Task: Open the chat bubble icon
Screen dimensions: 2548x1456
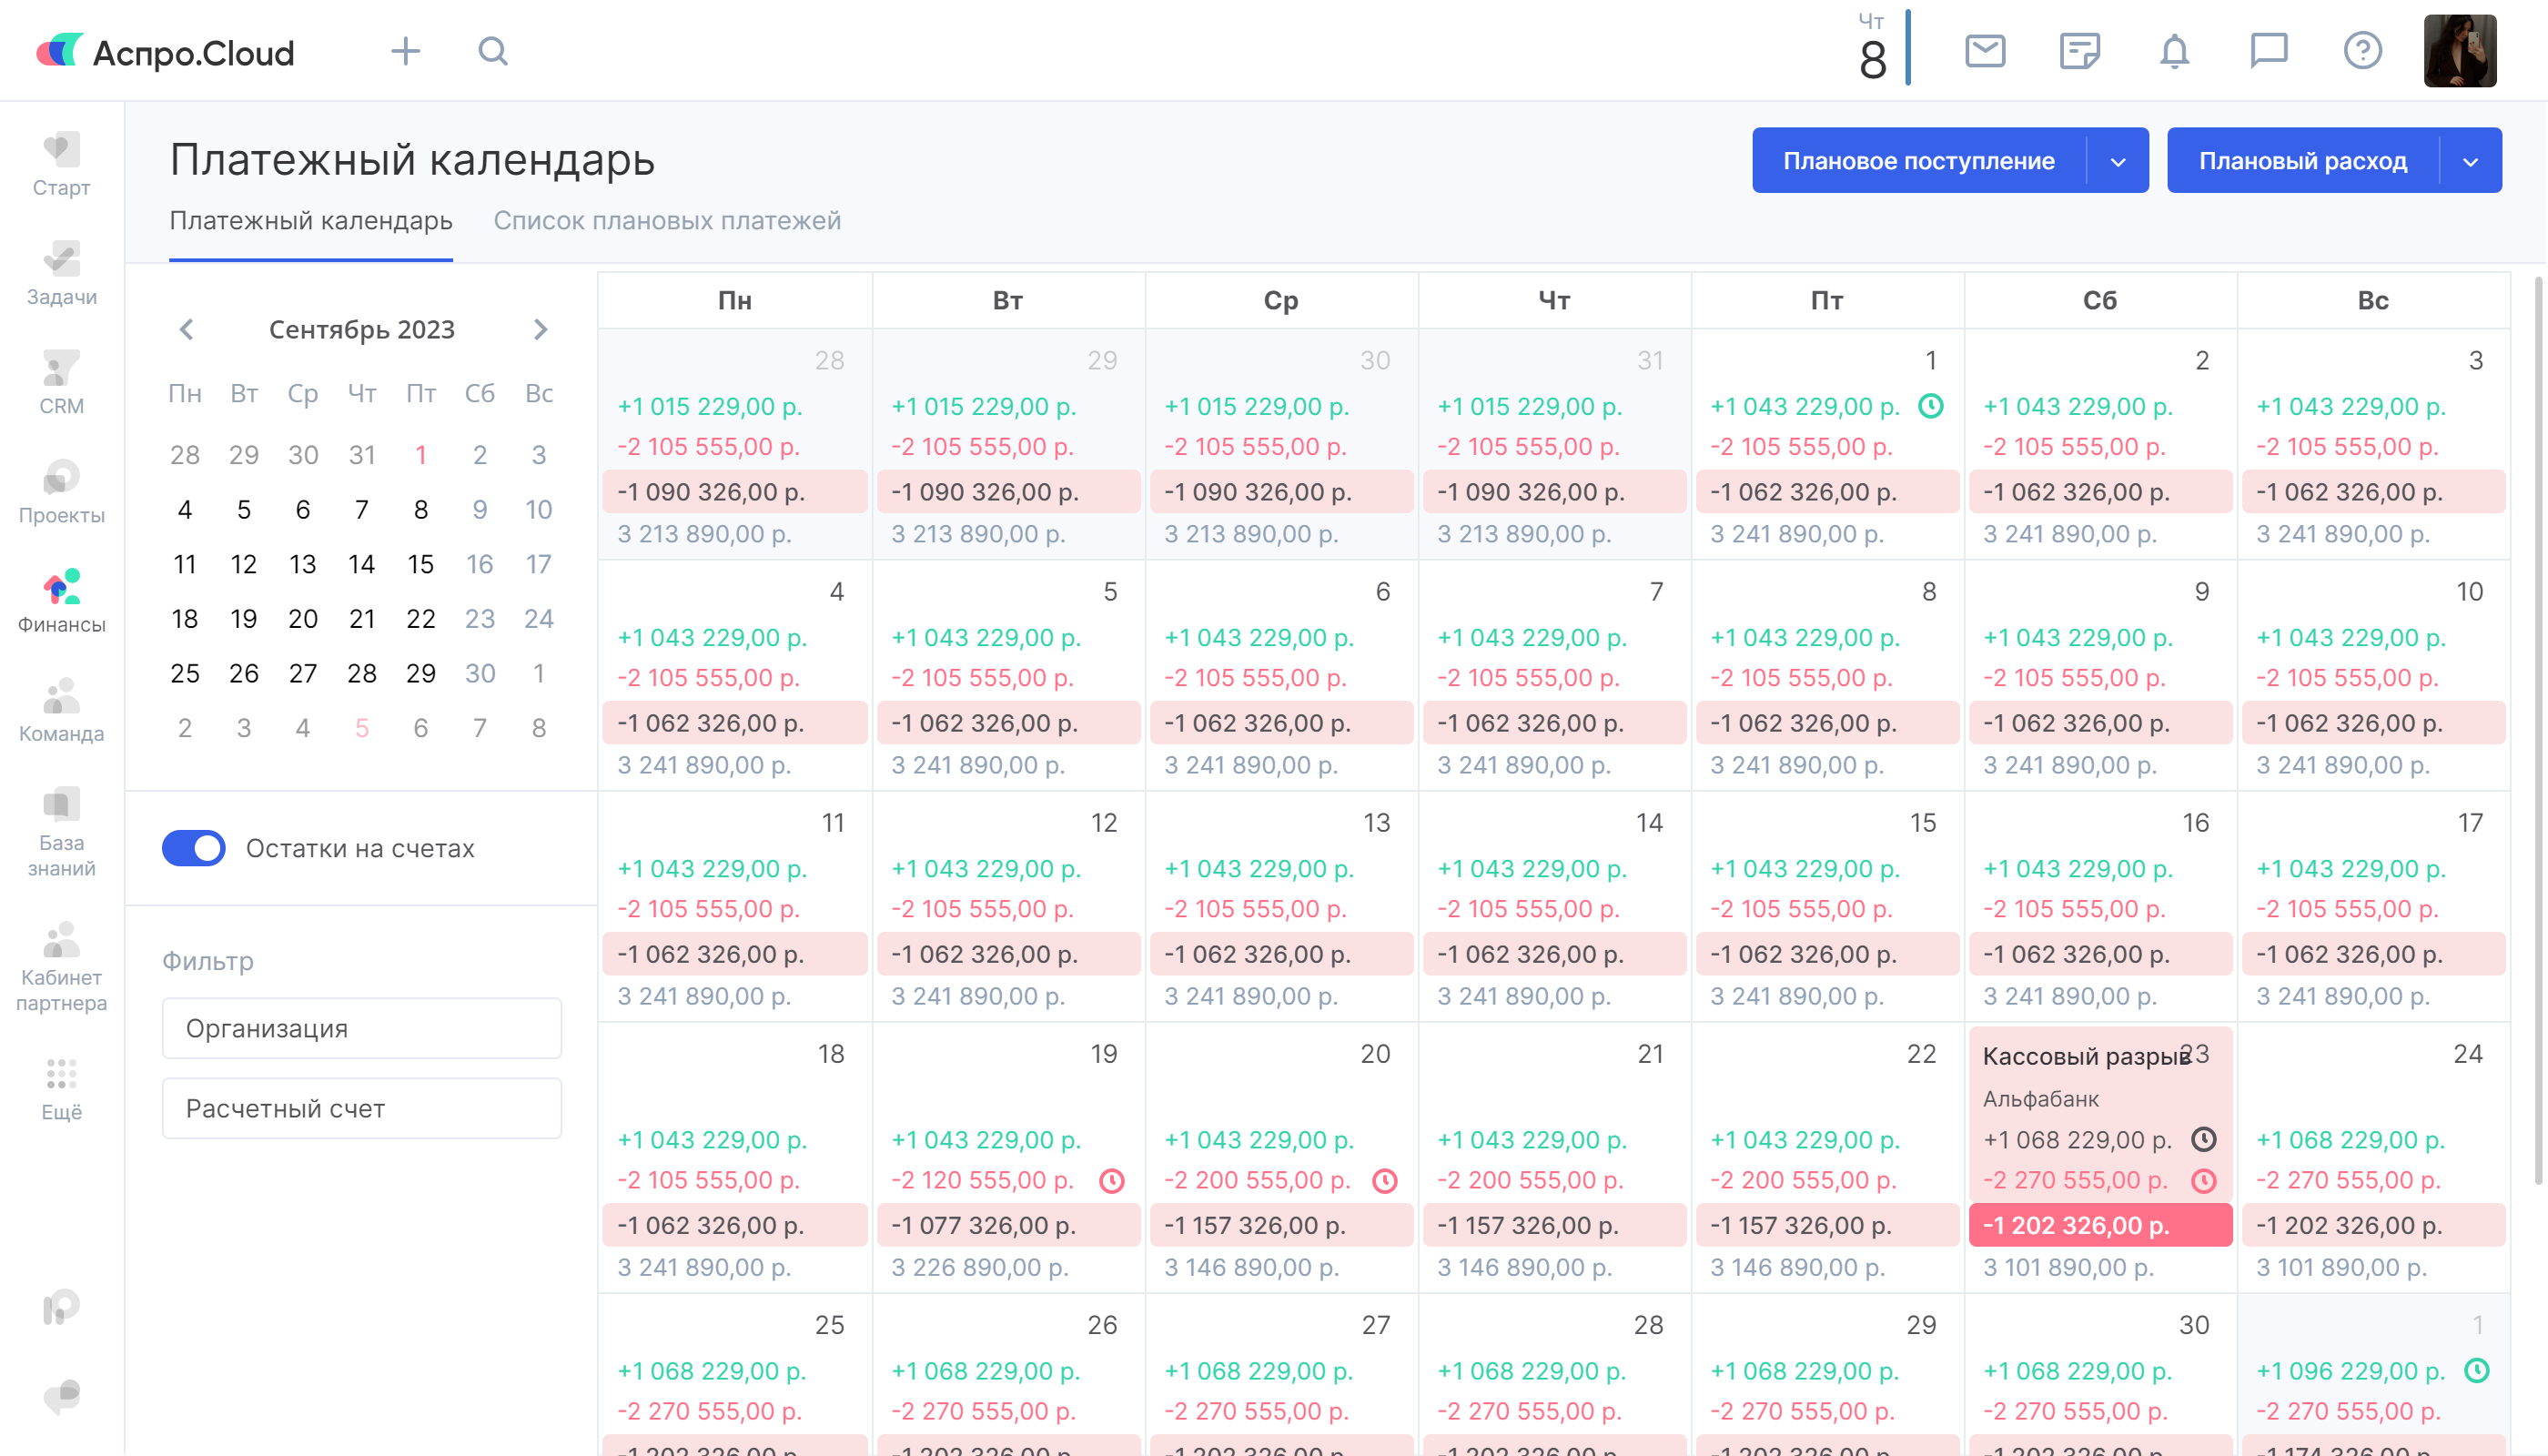Action: click(x=2268, y=50)
